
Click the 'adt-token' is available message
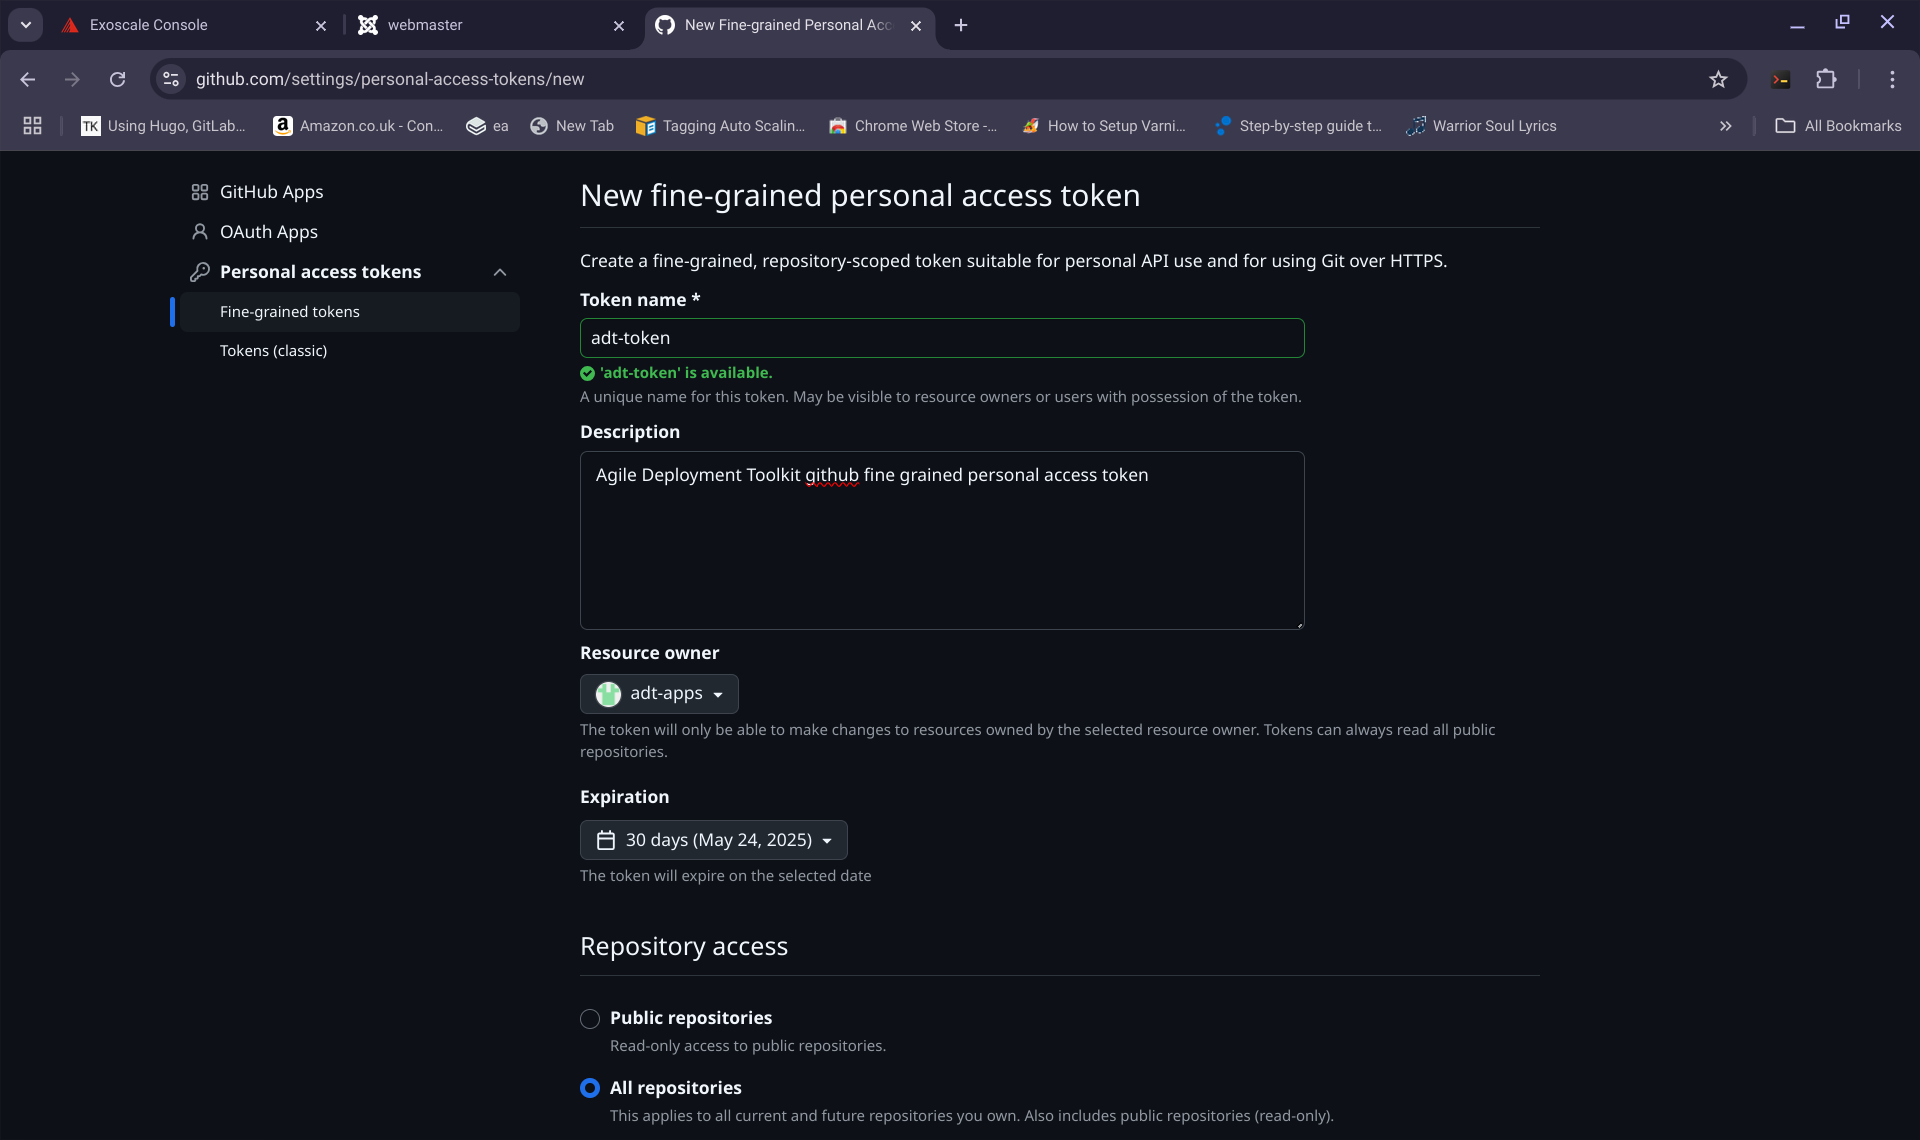[686, 373]
